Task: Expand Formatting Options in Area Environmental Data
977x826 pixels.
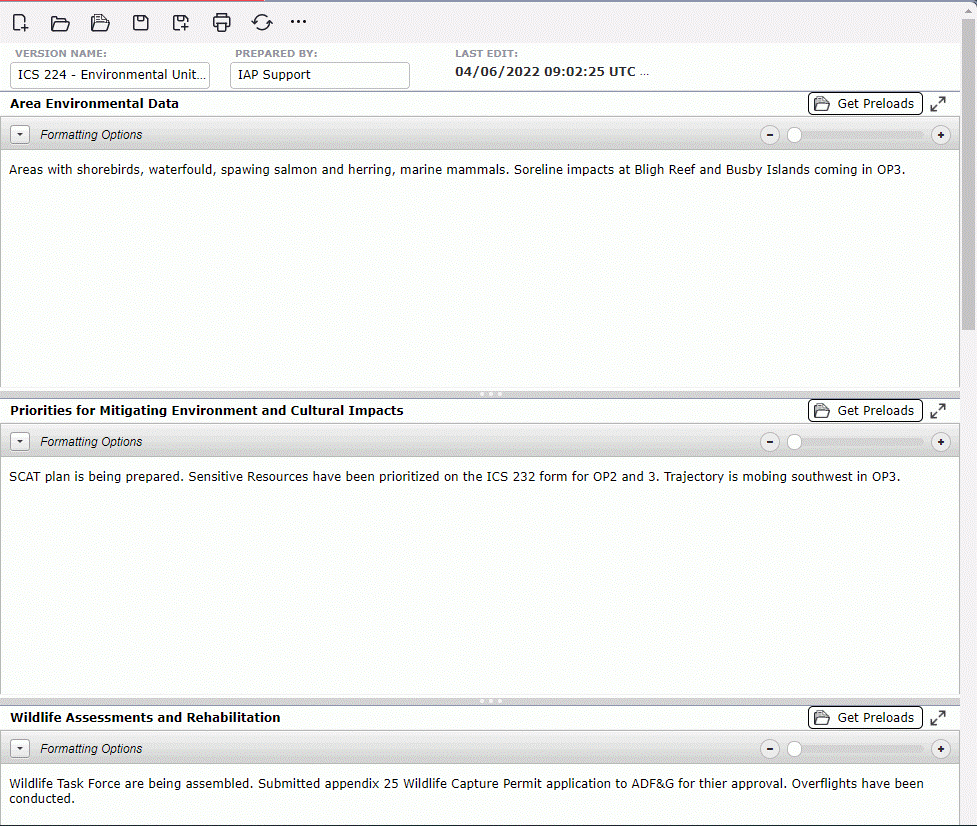Action: tap(20, 135)
